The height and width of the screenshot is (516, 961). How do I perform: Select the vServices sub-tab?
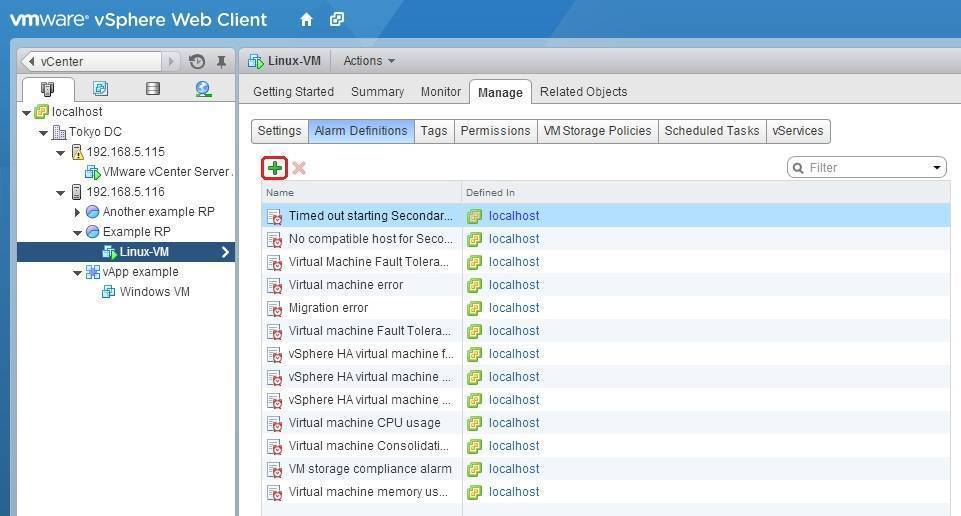[x=797, y=131]
